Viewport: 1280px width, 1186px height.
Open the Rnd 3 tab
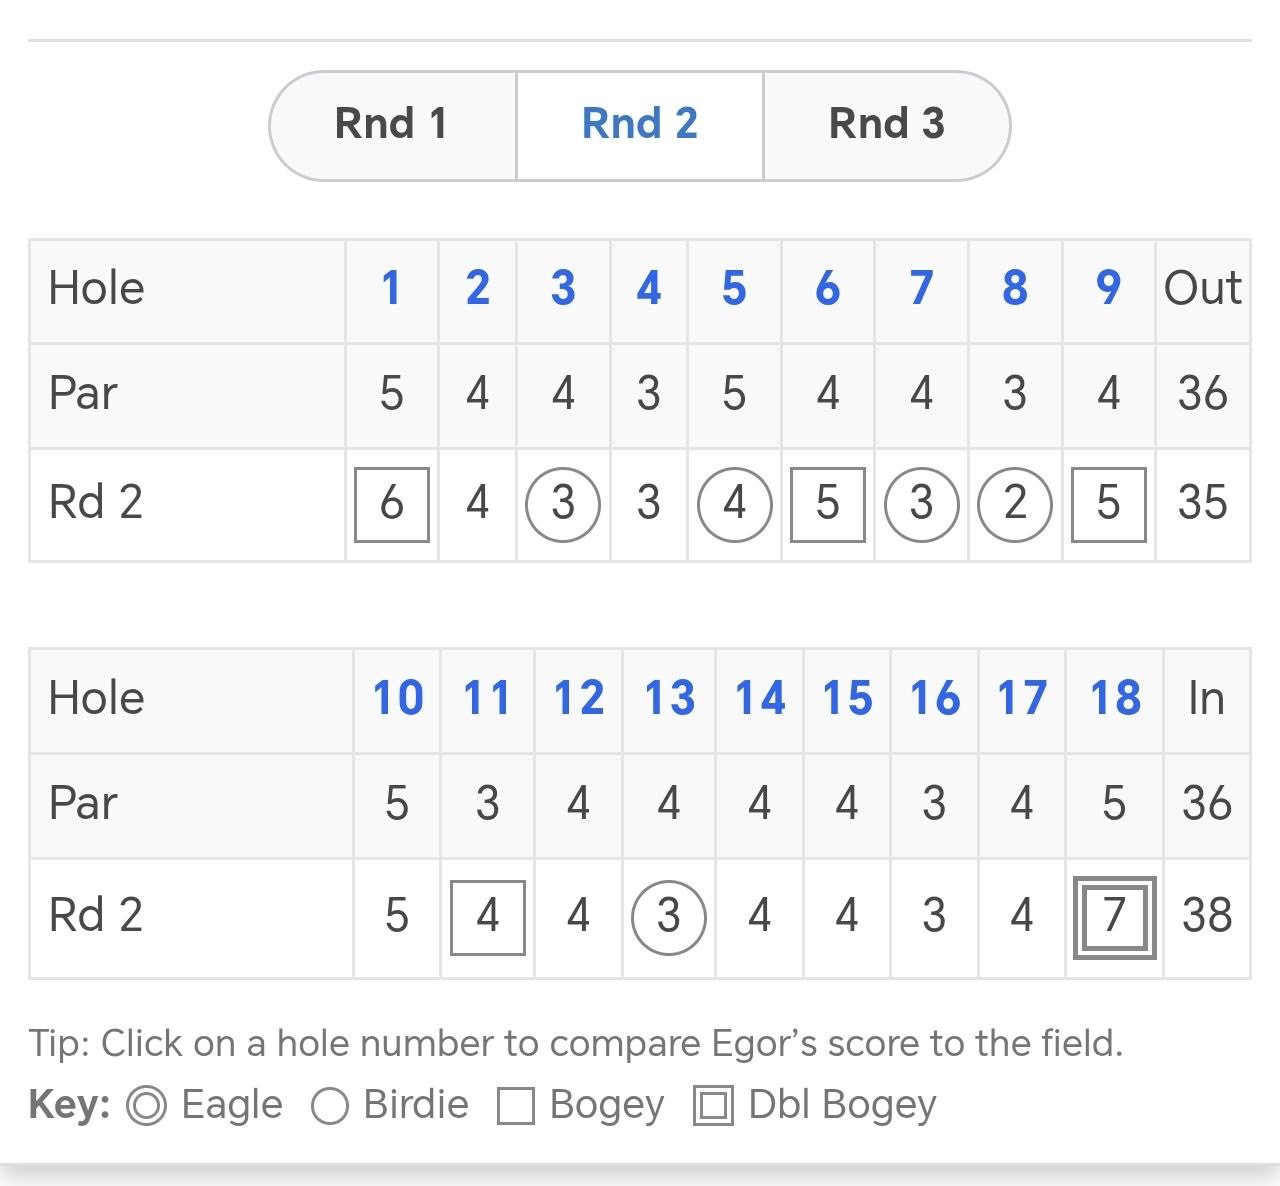click(886, 125)
